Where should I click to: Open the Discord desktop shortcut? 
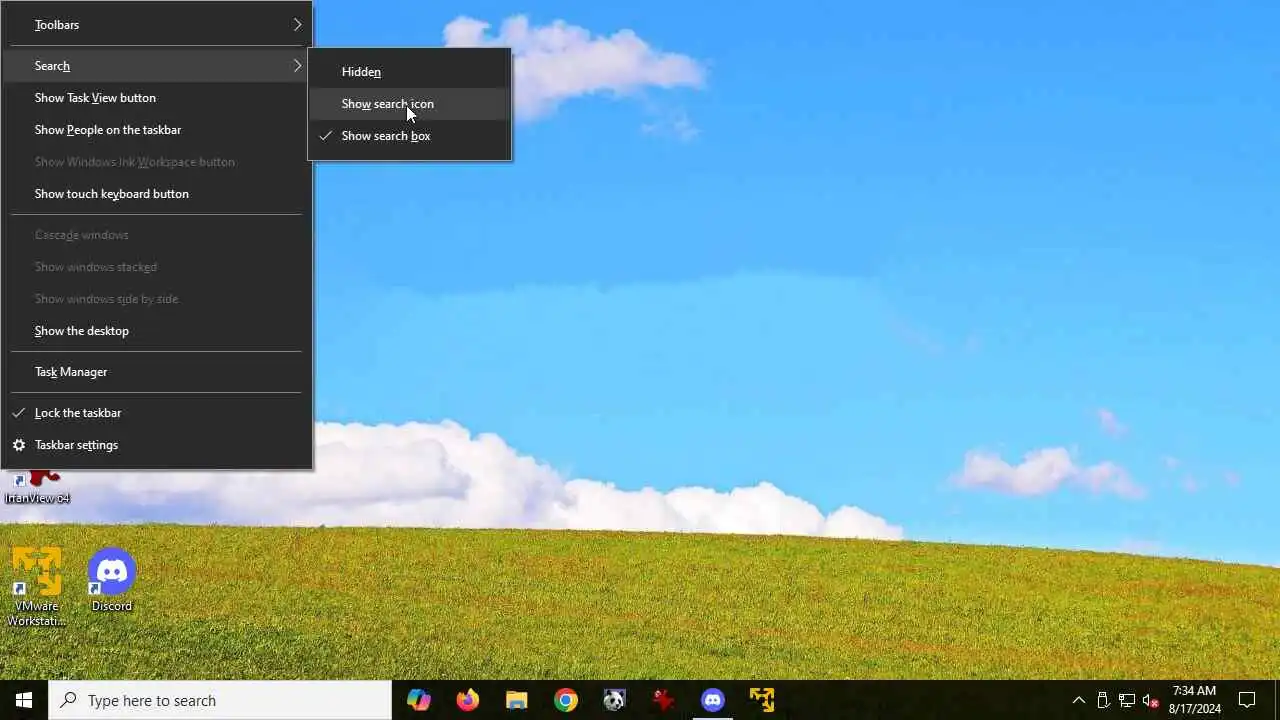click(112, 580)
